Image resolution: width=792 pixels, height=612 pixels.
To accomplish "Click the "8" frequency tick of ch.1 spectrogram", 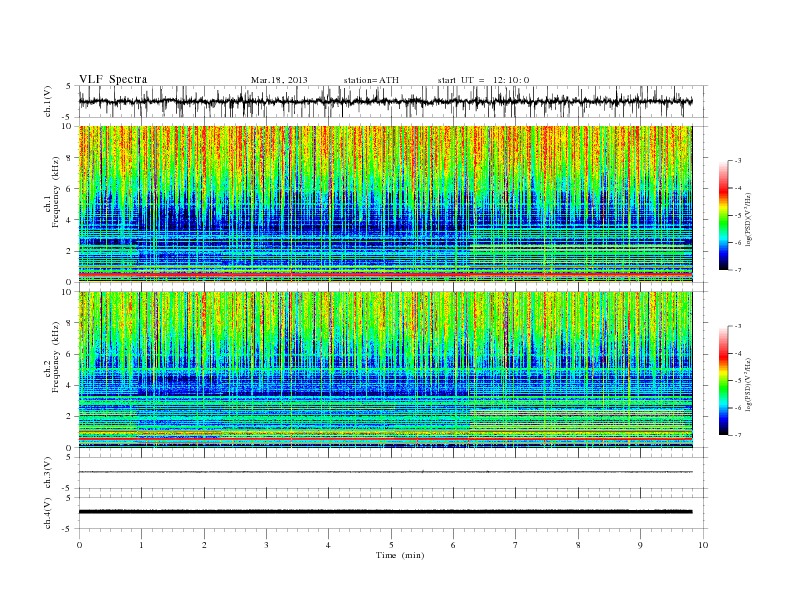I will [x=69, y=158].
